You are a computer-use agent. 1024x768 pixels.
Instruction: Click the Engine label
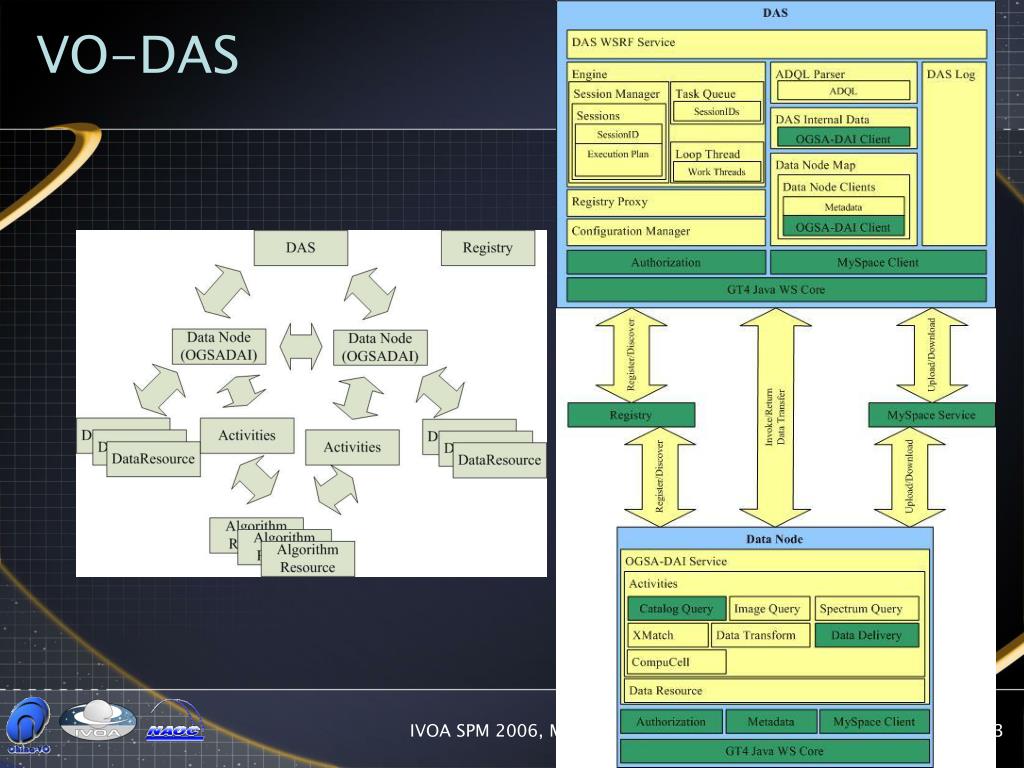tap(589, 74)
